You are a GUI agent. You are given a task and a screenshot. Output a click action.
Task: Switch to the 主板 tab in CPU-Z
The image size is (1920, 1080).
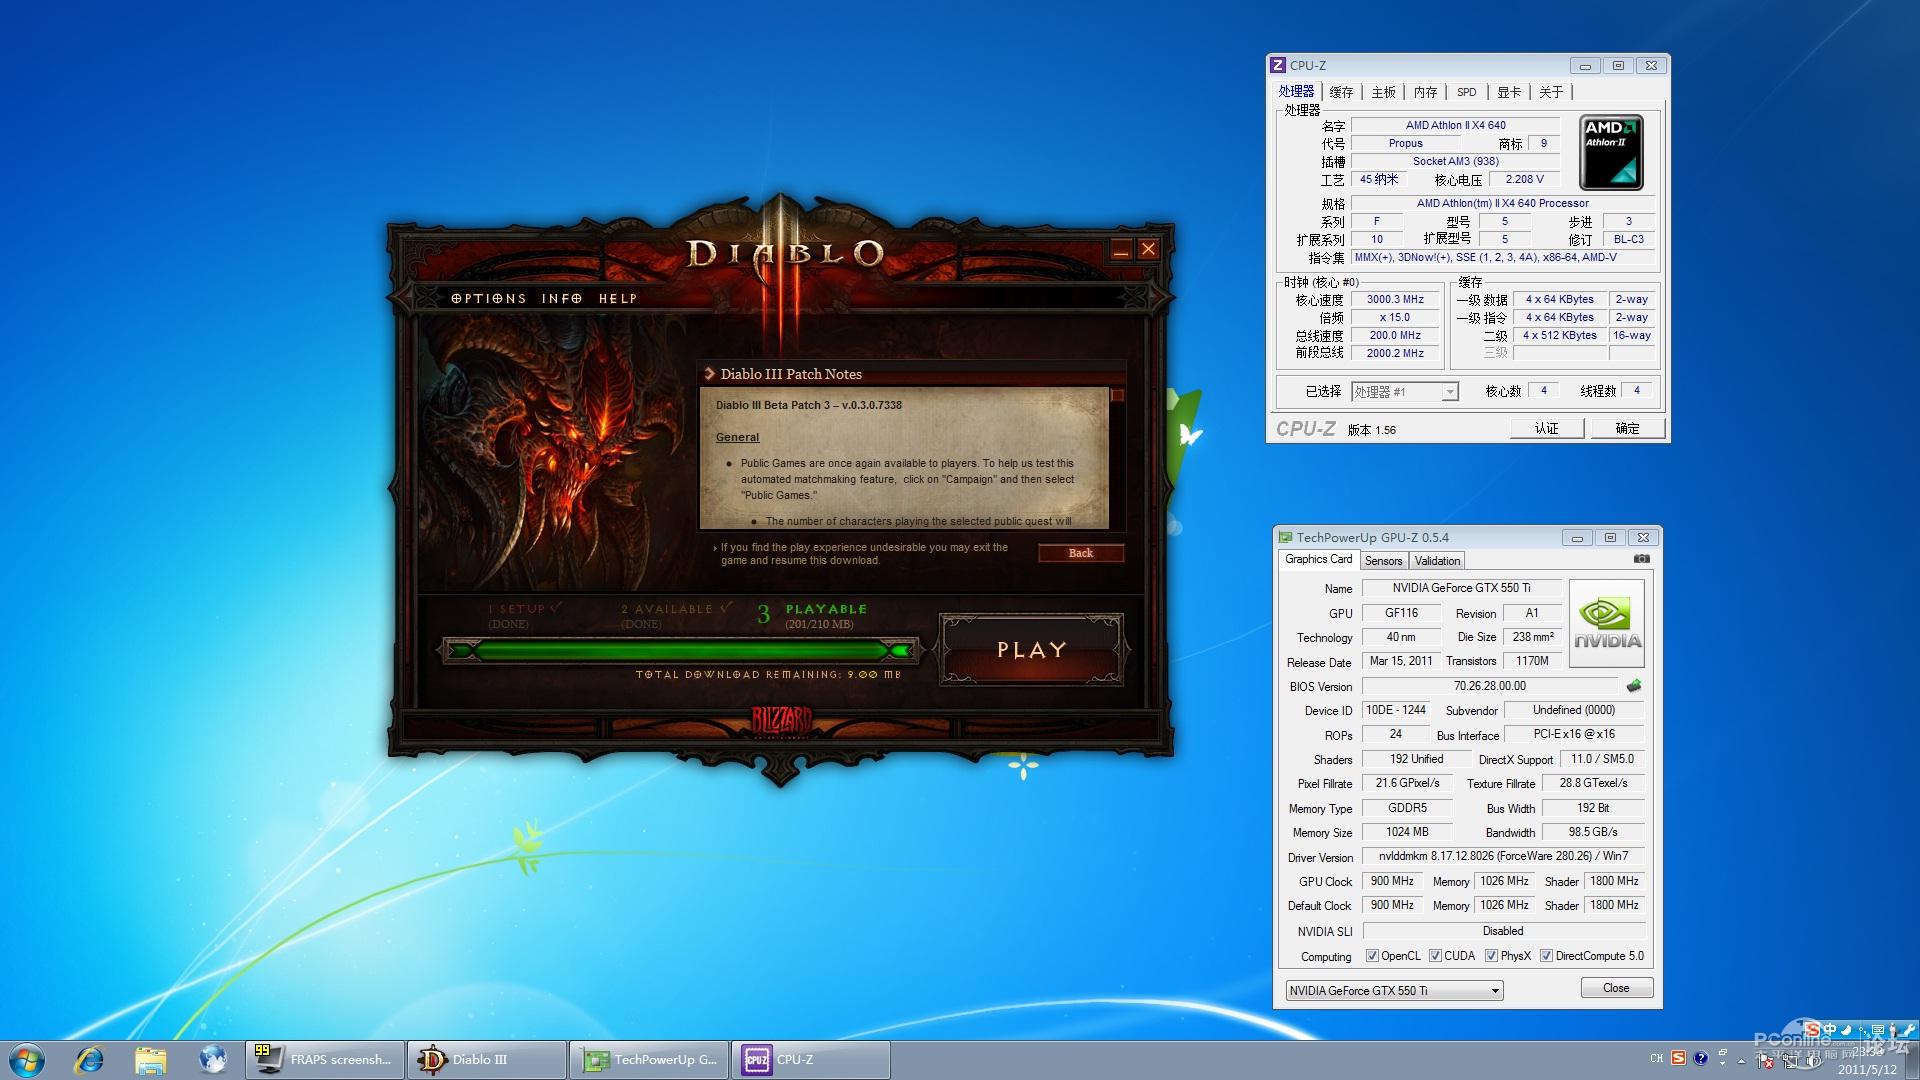pos(1383,92)
